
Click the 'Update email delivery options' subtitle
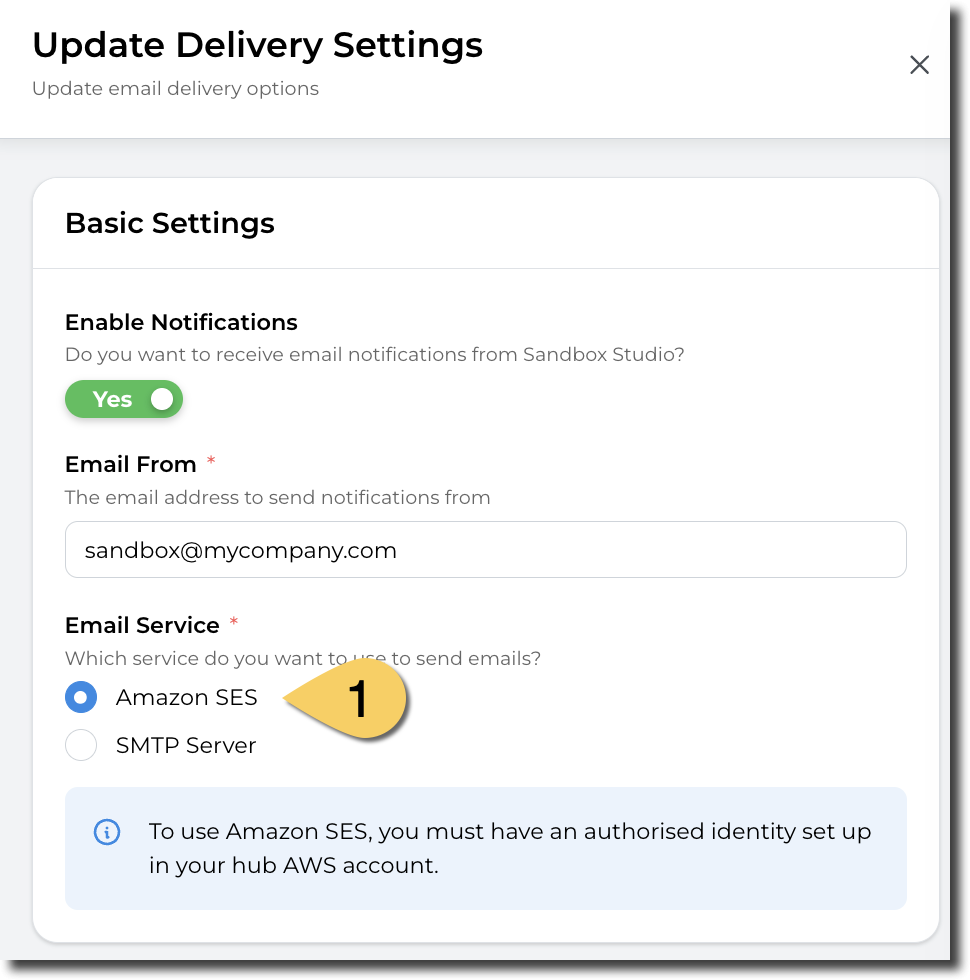pos(176,89)
